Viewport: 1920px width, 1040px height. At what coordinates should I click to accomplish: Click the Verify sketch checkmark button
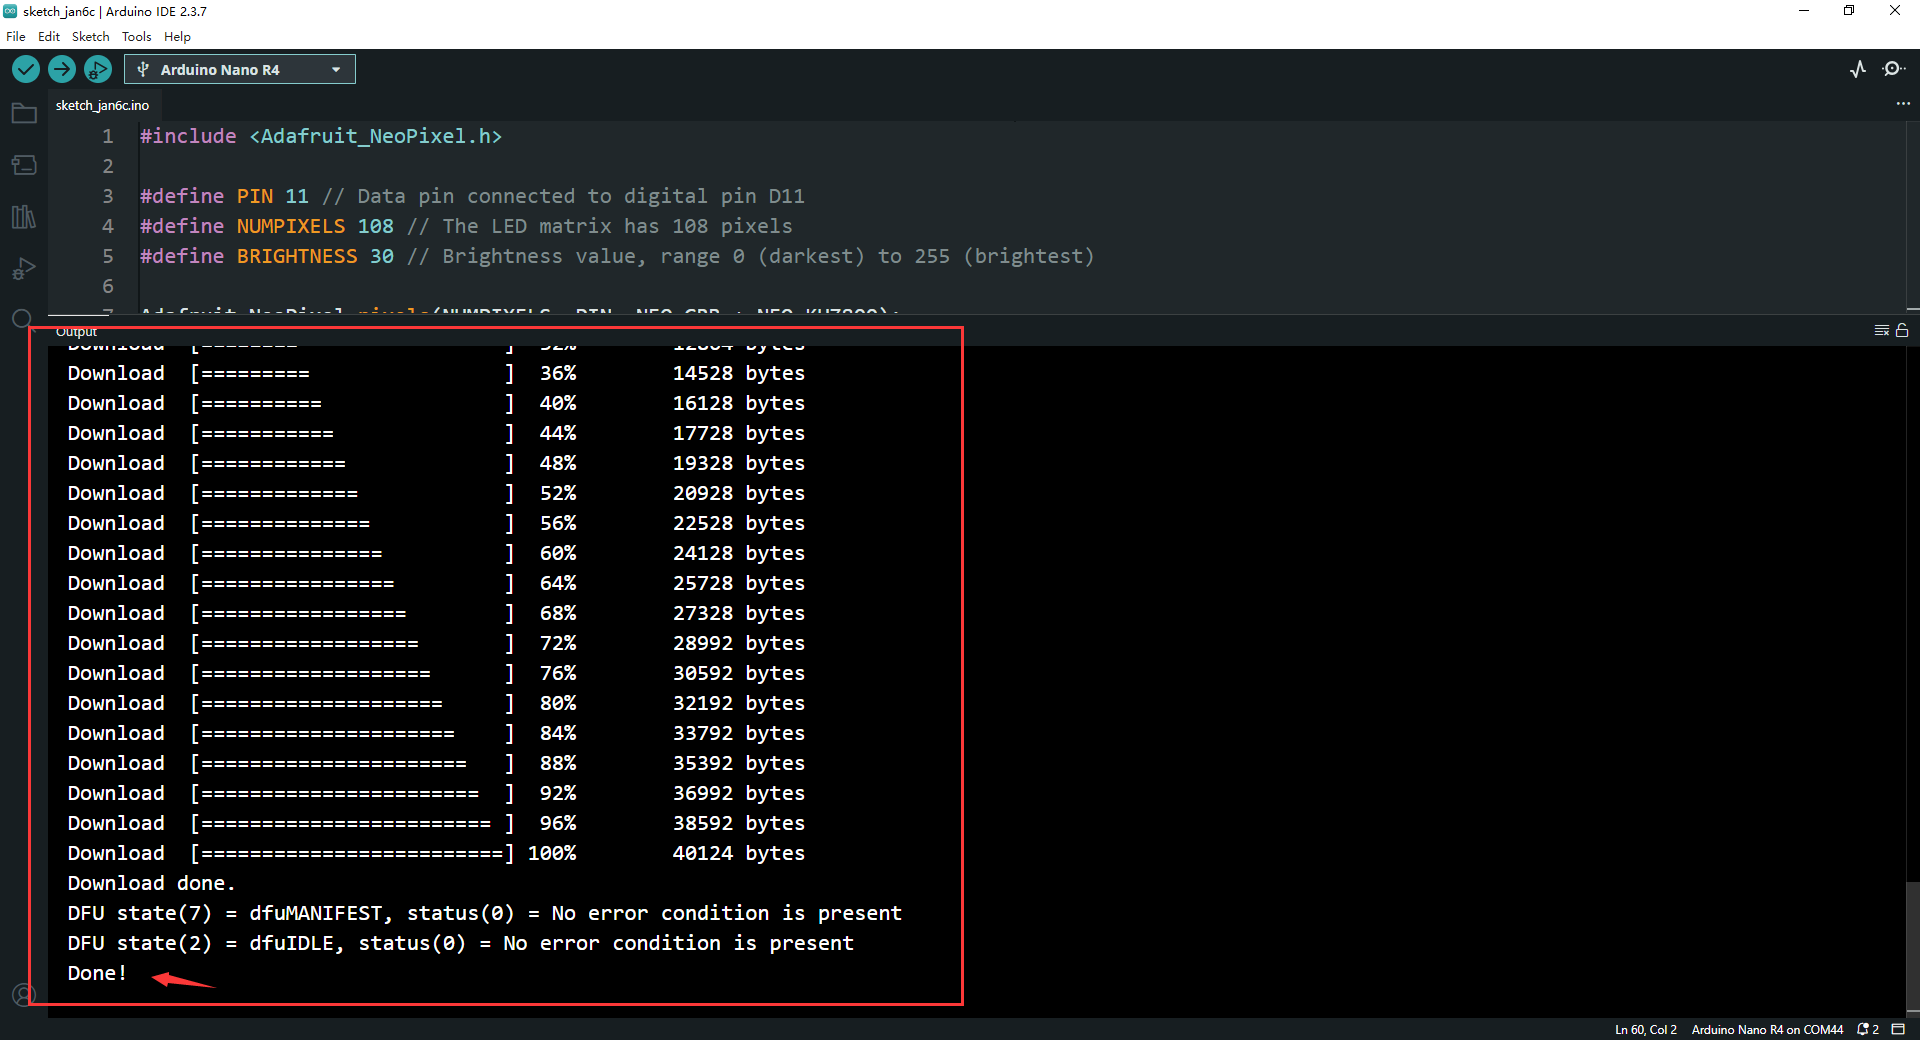26,69
